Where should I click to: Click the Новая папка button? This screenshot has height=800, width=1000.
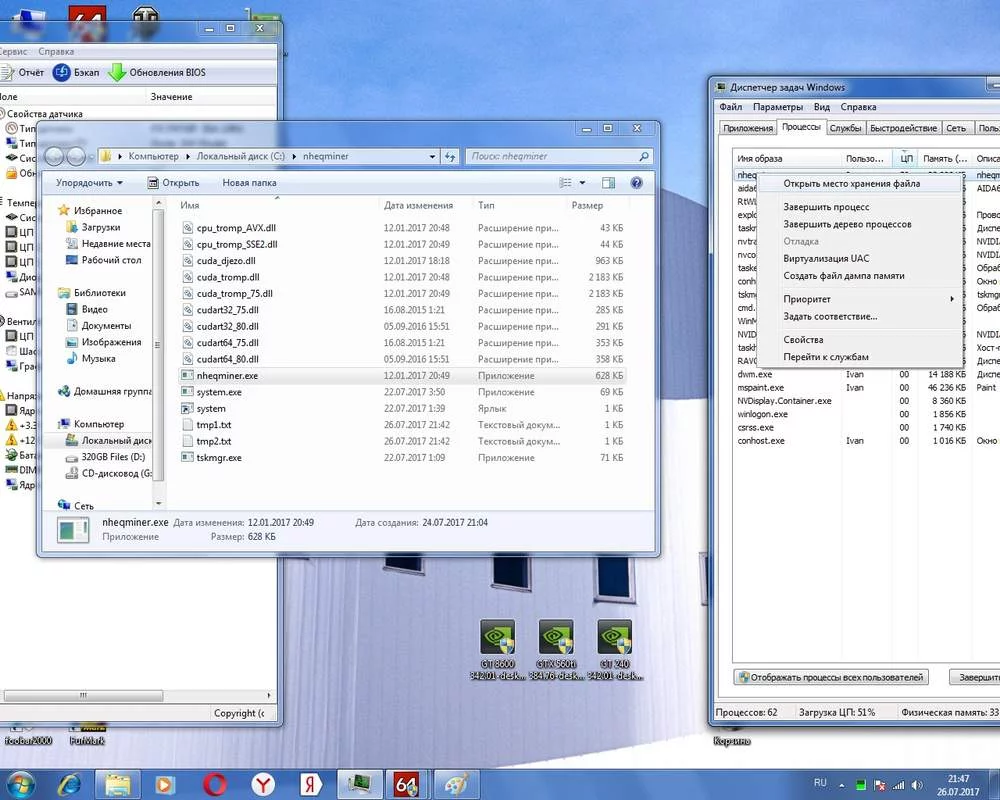click(249, 183)
